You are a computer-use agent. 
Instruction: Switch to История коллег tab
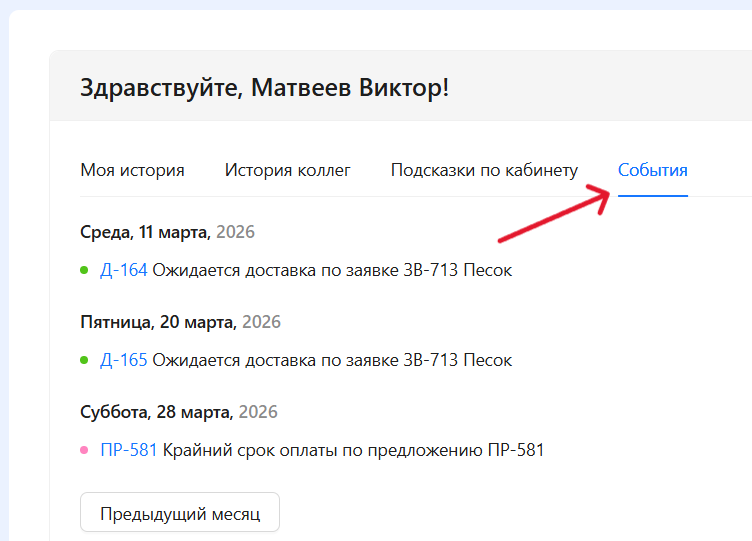tap(287, 170)
